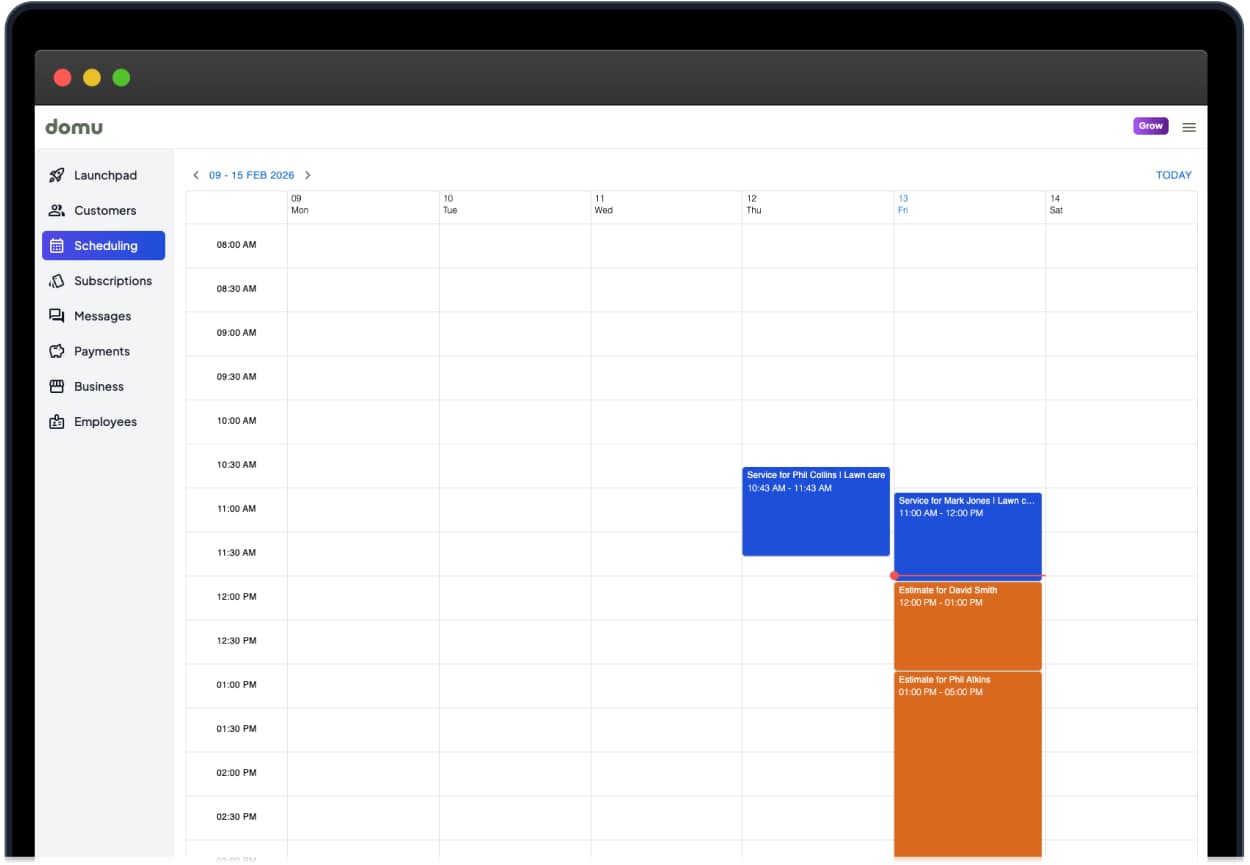The height and width of the screenshot is (865, 1250).
Task: Click the Subscriptions icon in sidebar
Action: pyautogui.click(x=57, y=281)
